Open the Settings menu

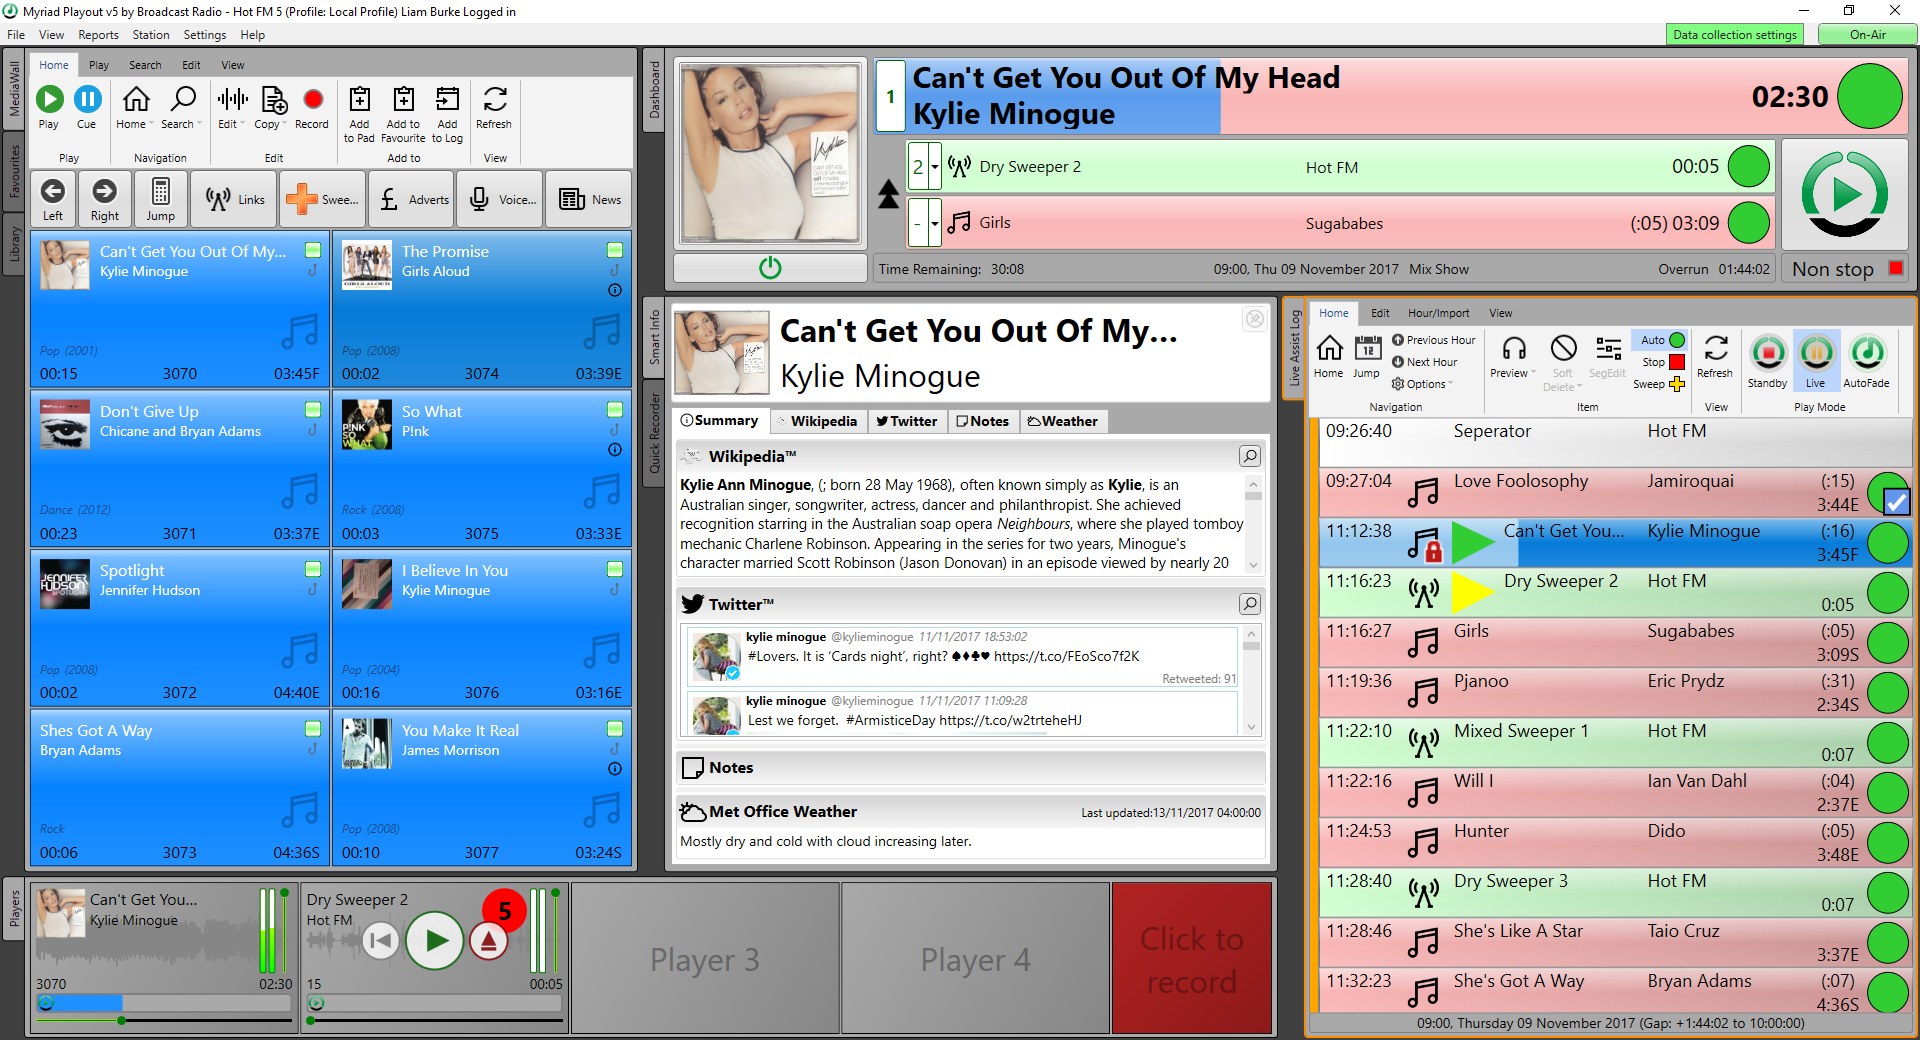click(205, 35)
